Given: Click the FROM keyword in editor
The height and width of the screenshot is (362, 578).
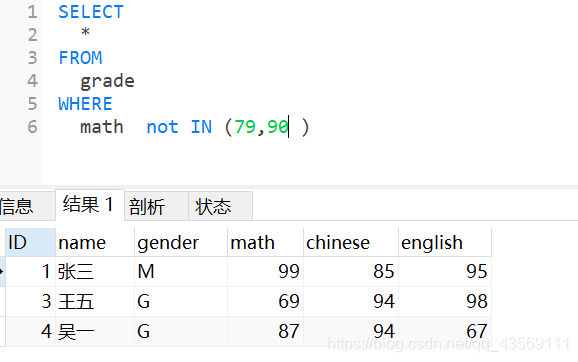Looking at the screenshot, I should coord(80,58).
